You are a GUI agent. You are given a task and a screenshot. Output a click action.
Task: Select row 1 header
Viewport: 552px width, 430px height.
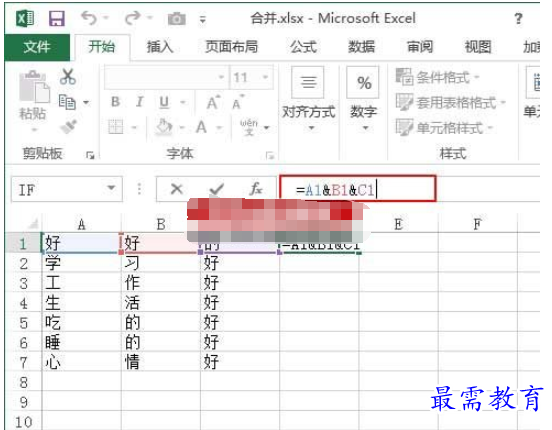click(x=23, y=243)
